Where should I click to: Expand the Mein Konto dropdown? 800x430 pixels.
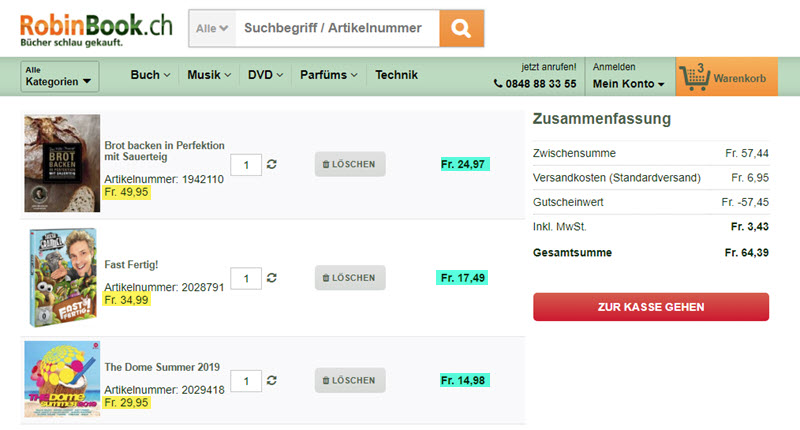coord(630,84)
